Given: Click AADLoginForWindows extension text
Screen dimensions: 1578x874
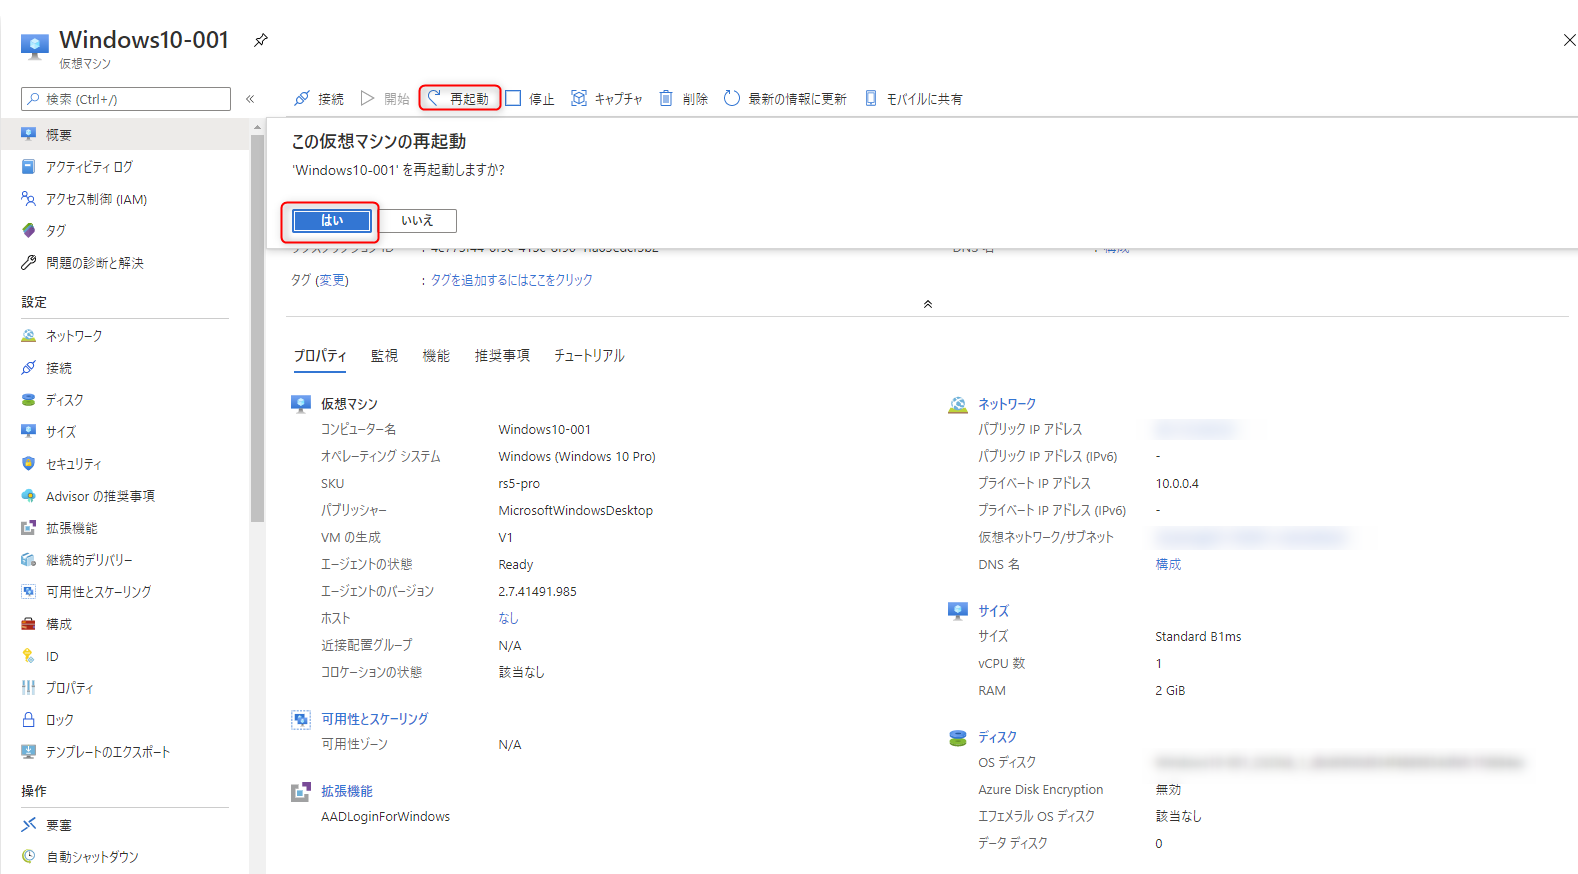Looking at the screenshot, I should pyautogui.click(x=385, y=817).
